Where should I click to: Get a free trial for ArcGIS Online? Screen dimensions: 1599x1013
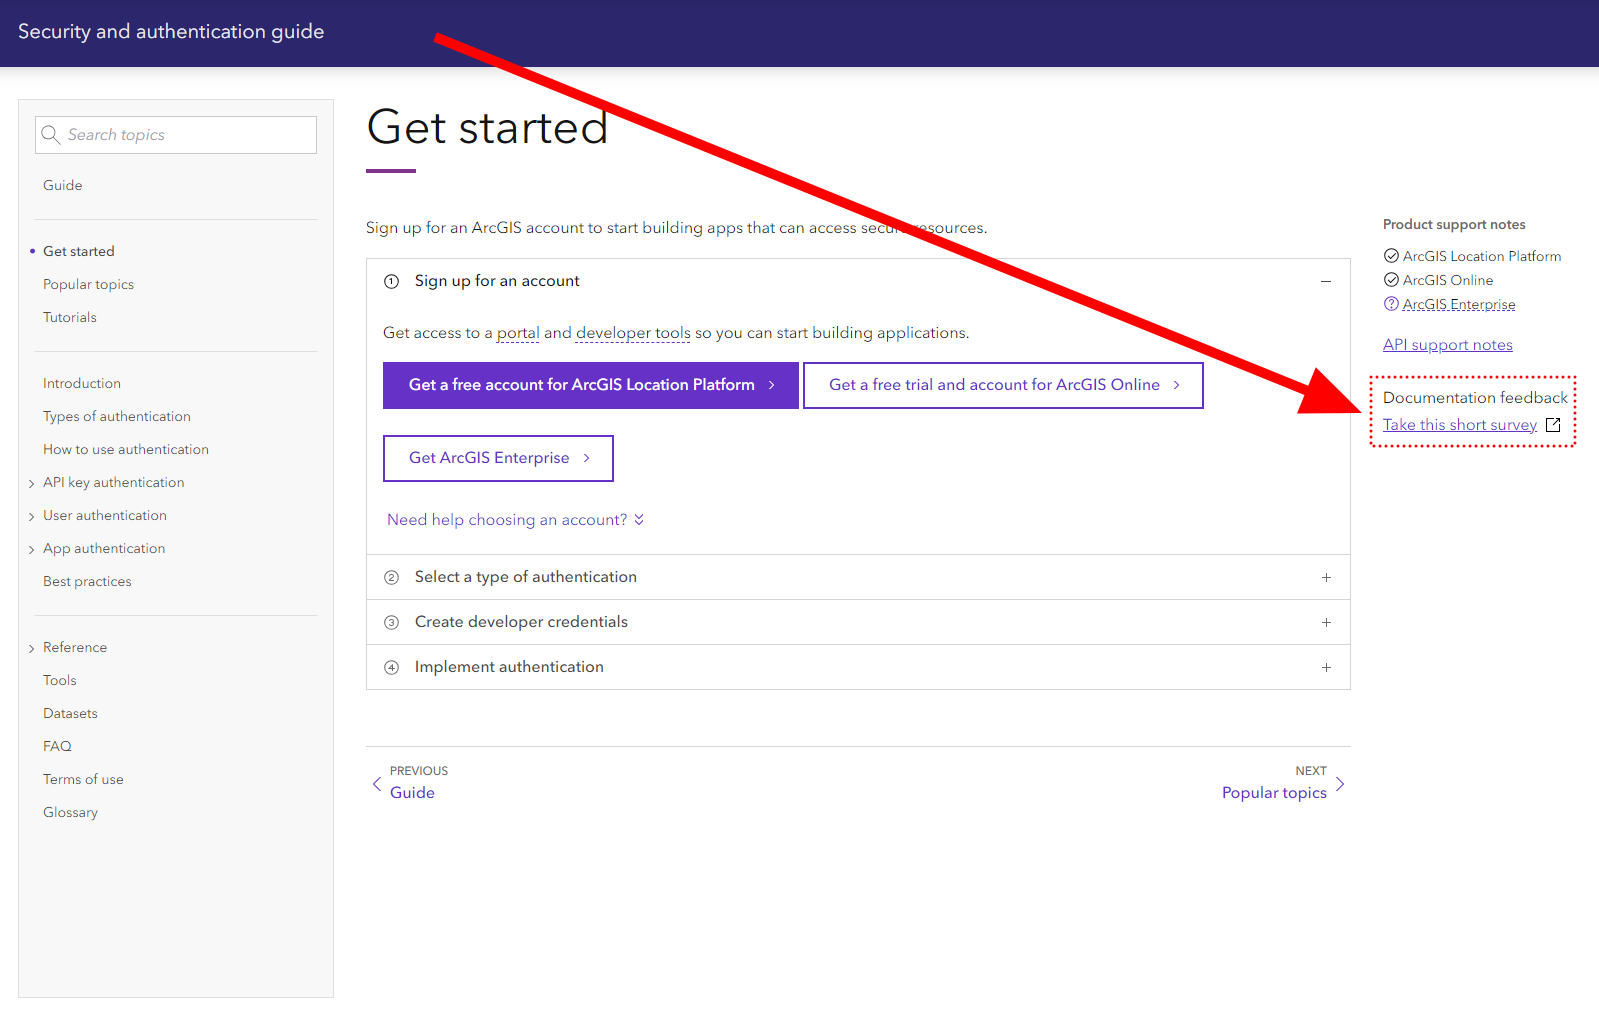tap(1003, 385)
